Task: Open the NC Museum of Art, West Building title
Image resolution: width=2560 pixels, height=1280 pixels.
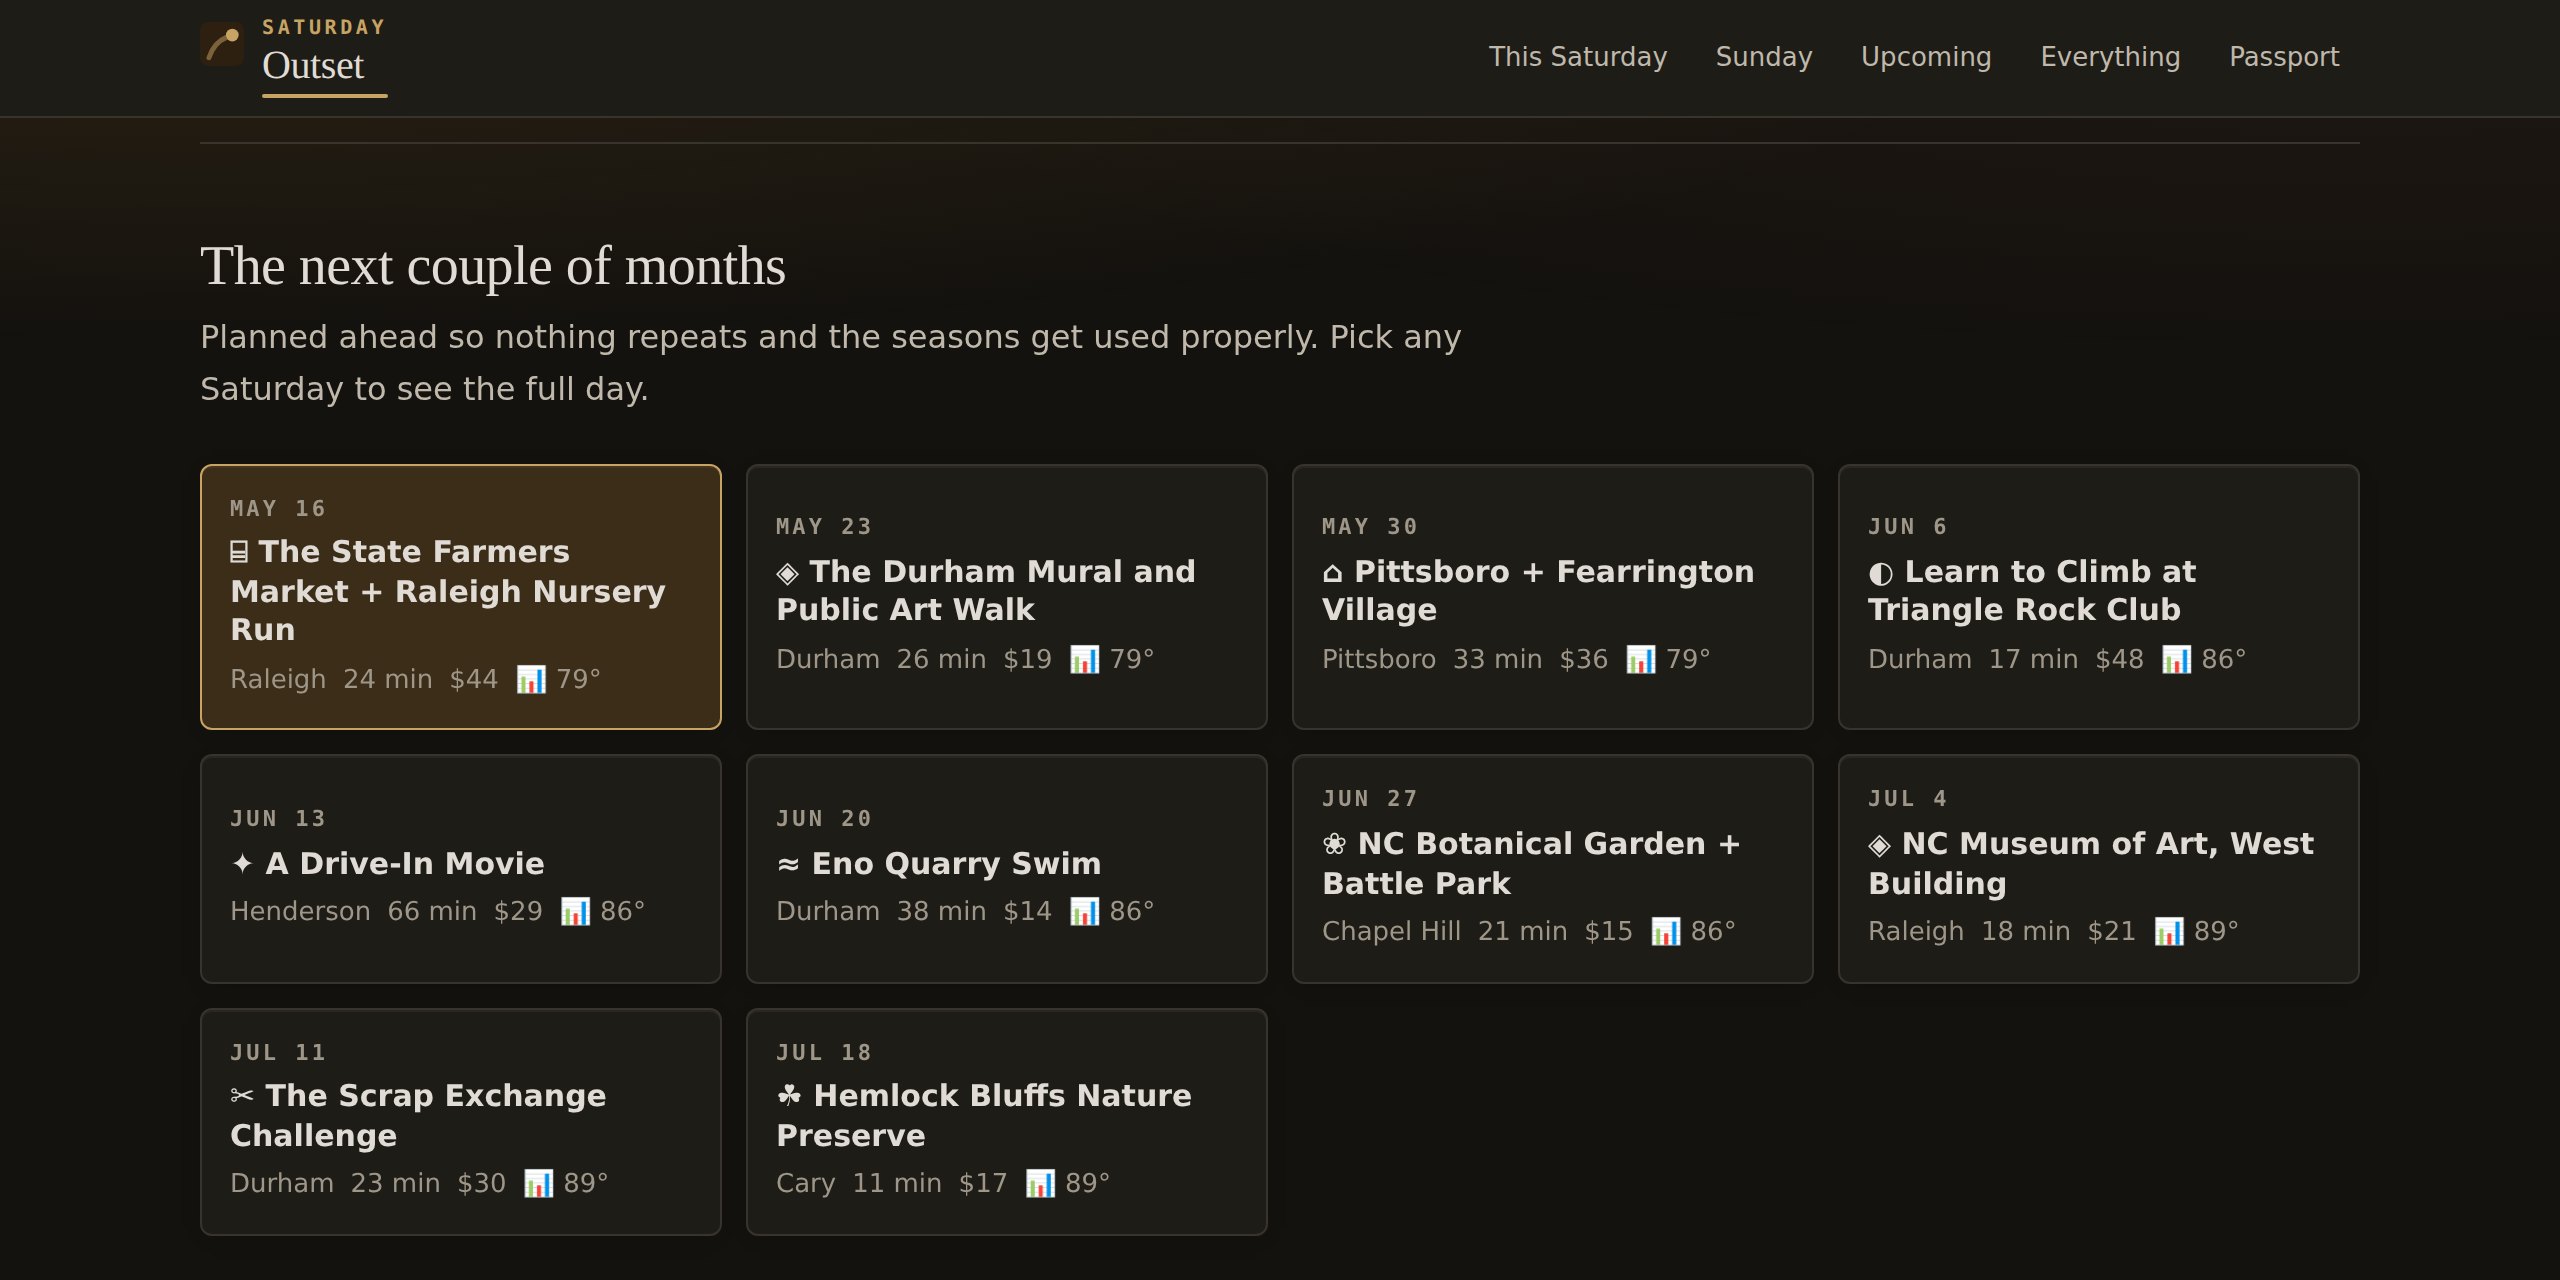Action: [2091, 864]
